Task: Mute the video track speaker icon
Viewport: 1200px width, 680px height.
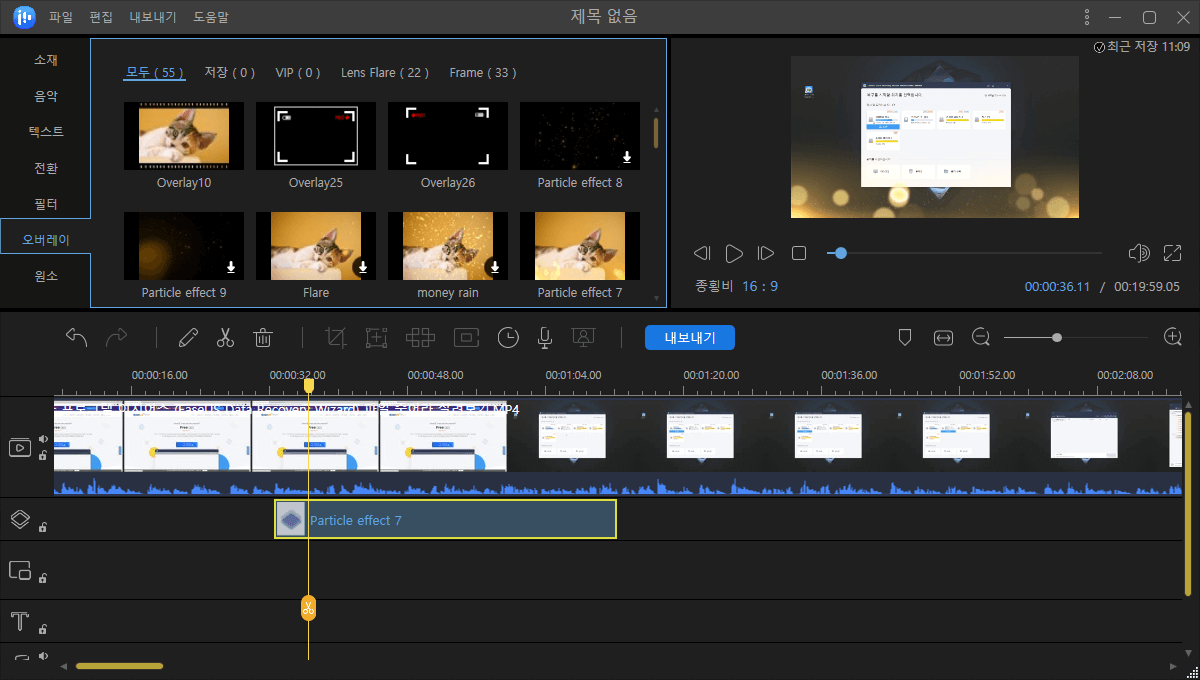Action: (43, 439)
